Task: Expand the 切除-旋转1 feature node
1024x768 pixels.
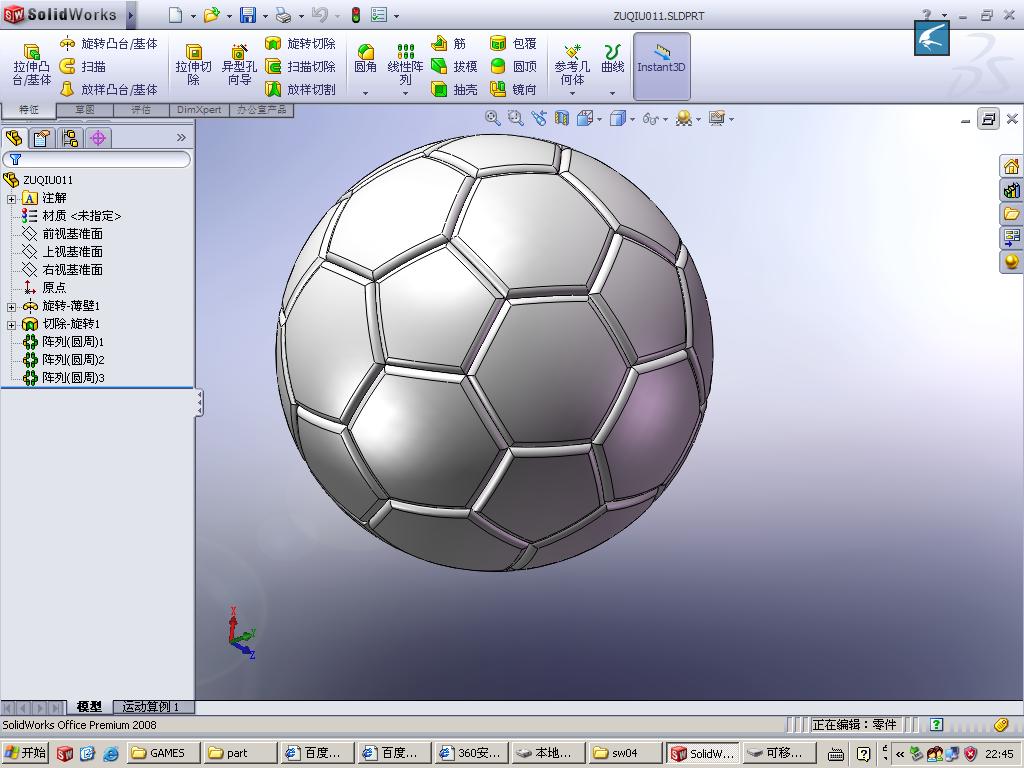Action: click(11, 325)
